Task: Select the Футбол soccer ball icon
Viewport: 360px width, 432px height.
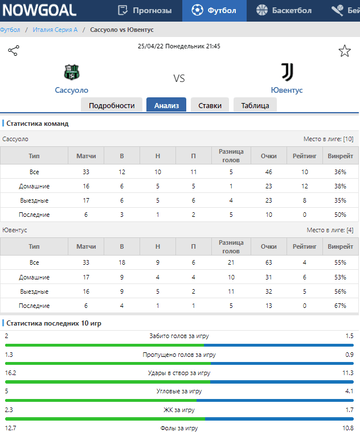Action: tap(197, 10)
